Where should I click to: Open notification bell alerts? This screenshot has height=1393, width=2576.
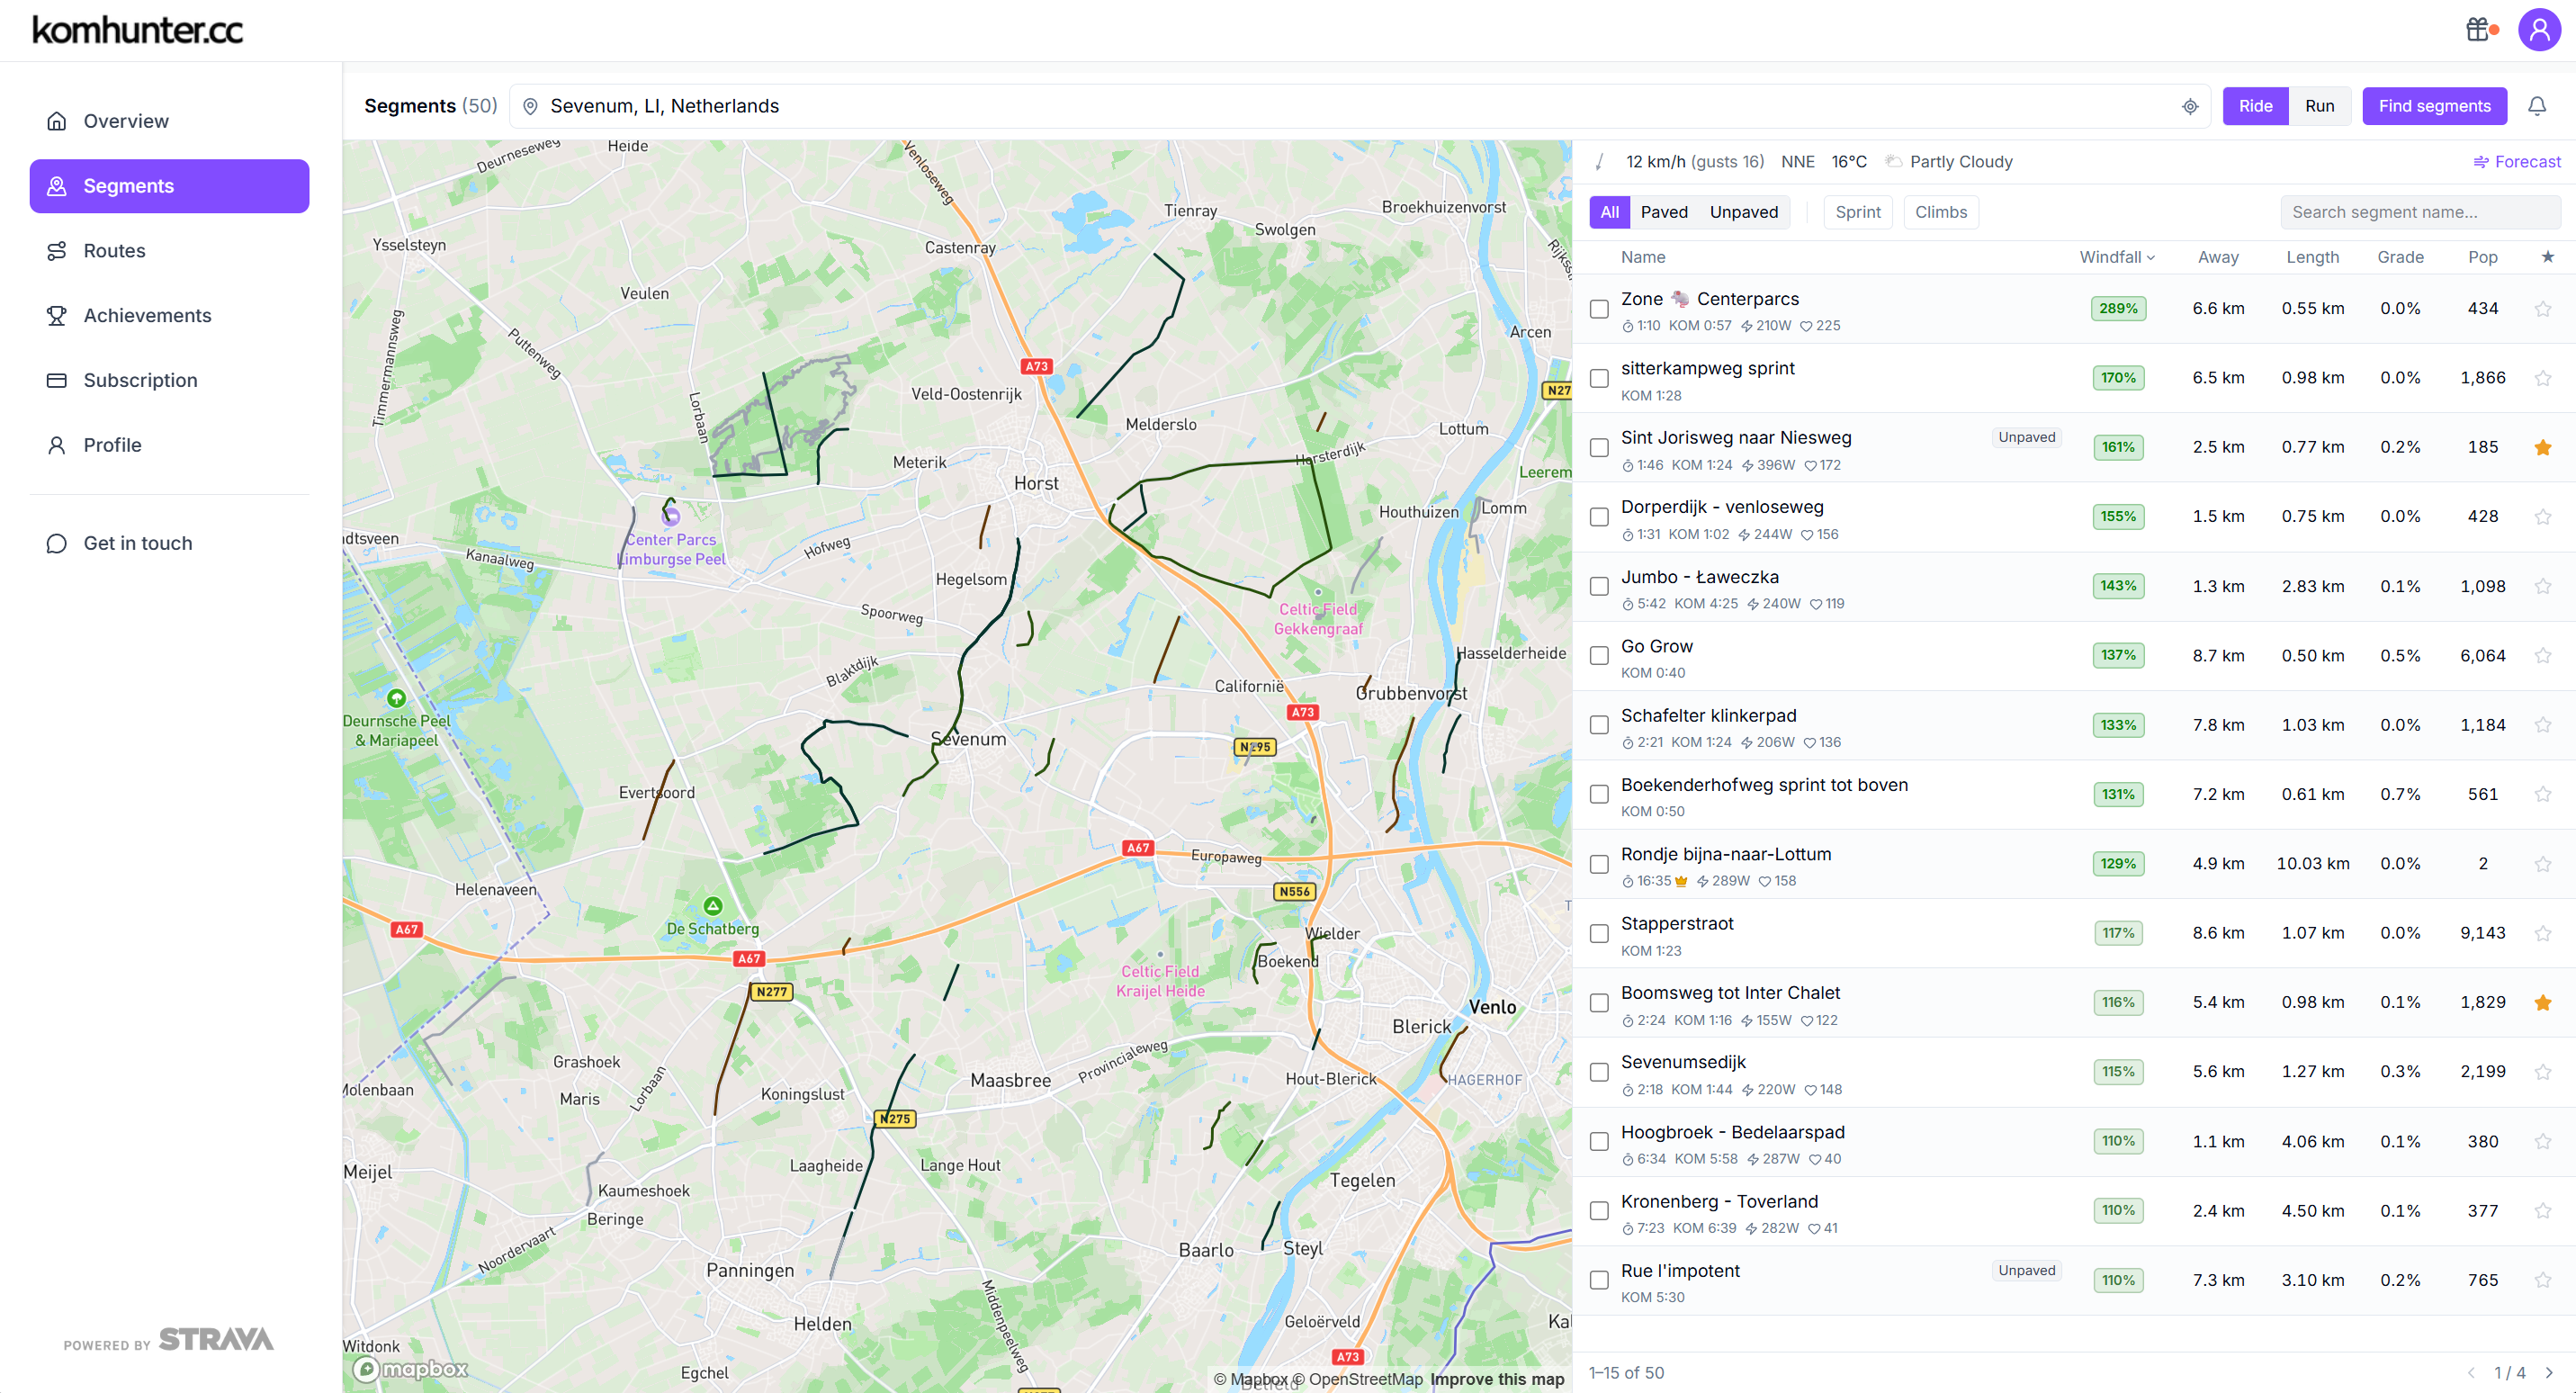pos(2537,106)
